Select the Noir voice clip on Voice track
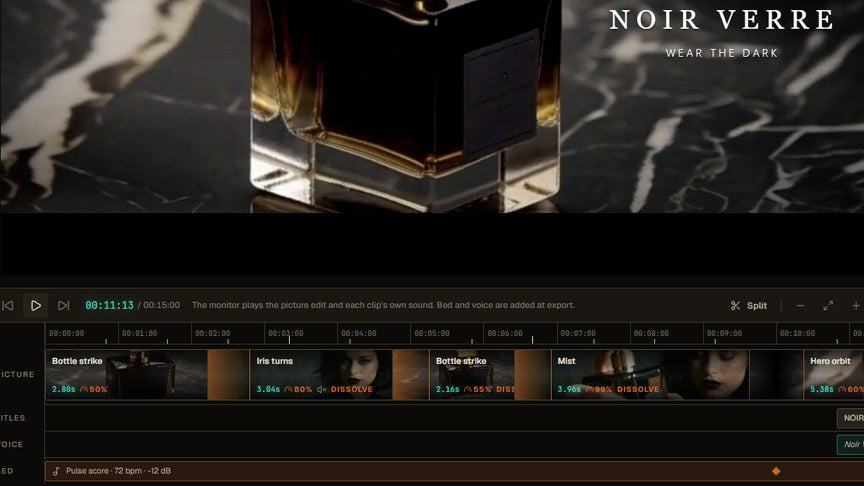 (x=851, y=445)
